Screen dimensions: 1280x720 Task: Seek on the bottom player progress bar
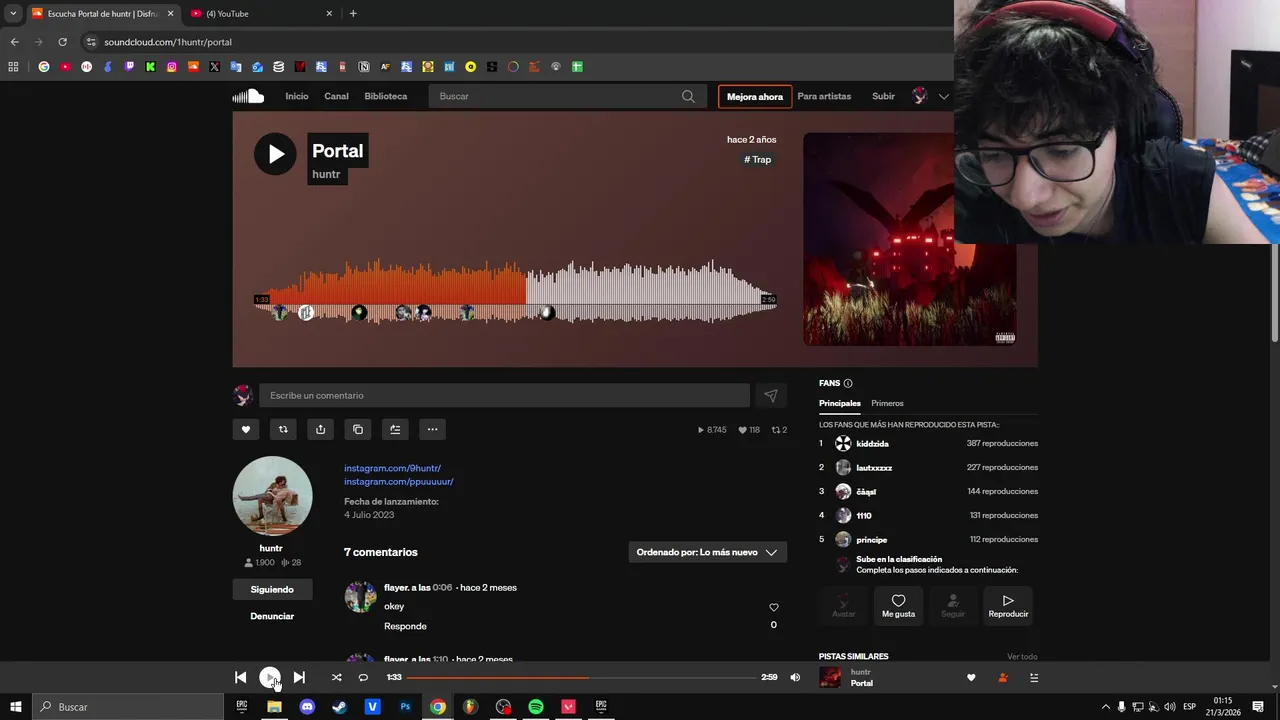pyautogui.click(x=581, y=677)
